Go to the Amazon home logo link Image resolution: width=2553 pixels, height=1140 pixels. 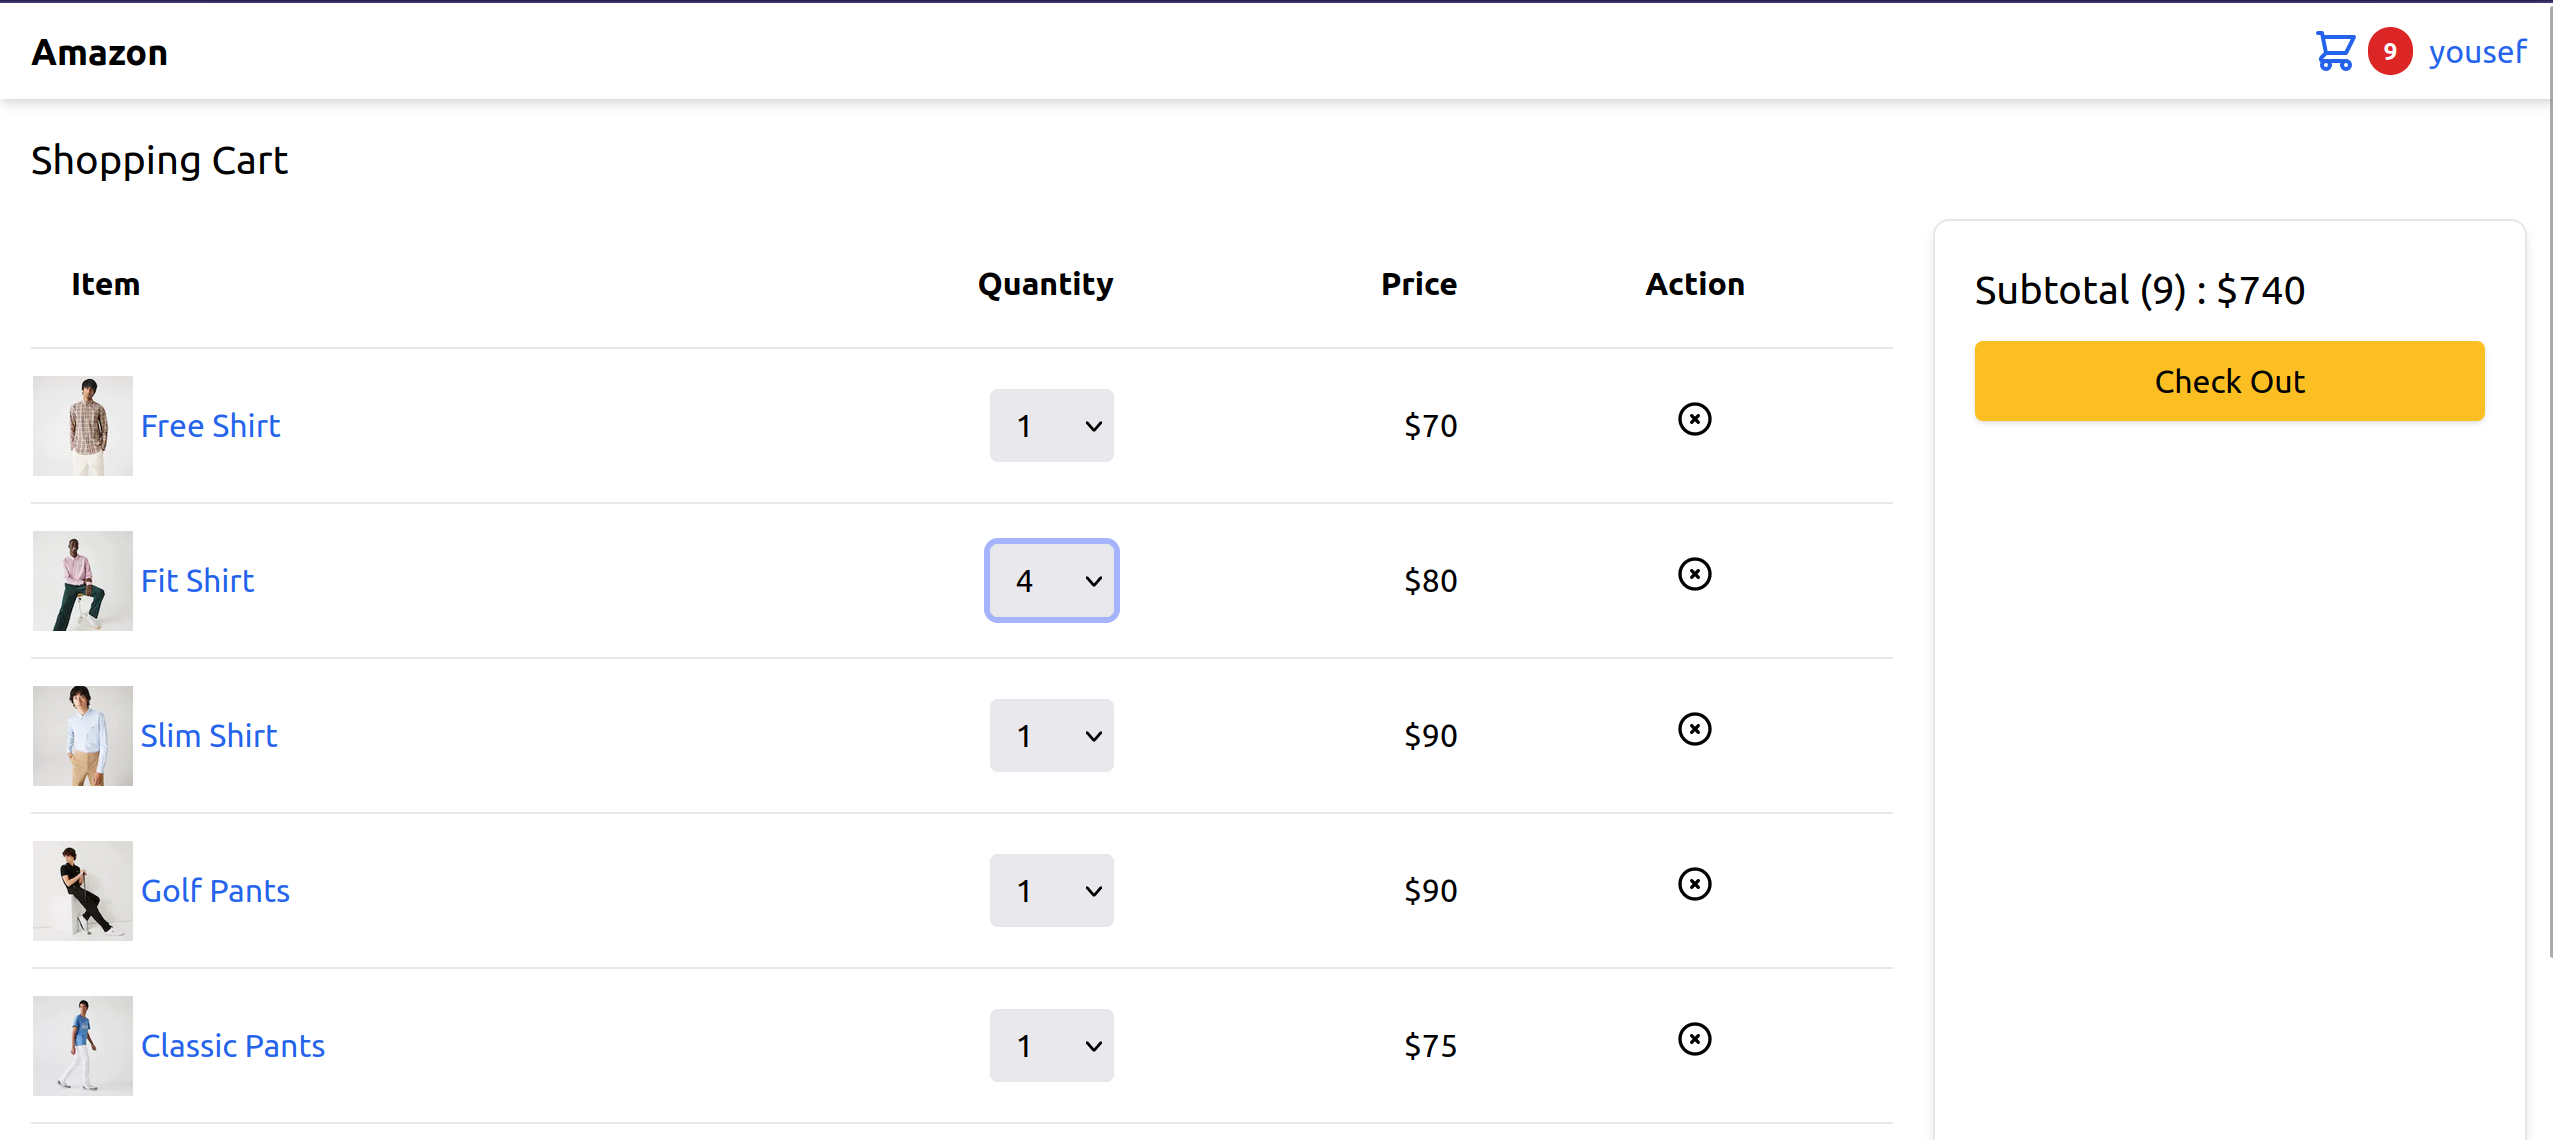(100, 53)
